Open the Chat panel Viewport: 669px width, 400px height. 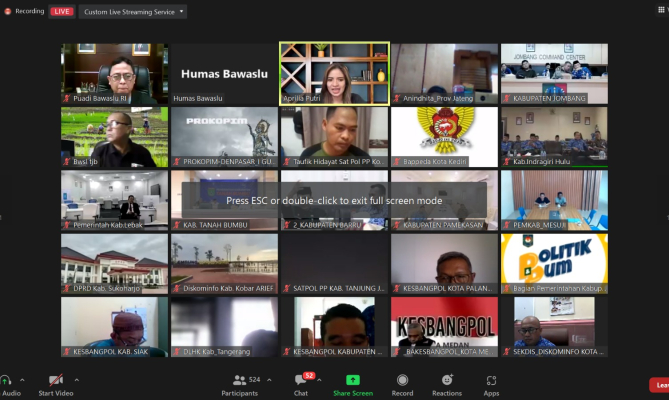(x=300, y=381)
